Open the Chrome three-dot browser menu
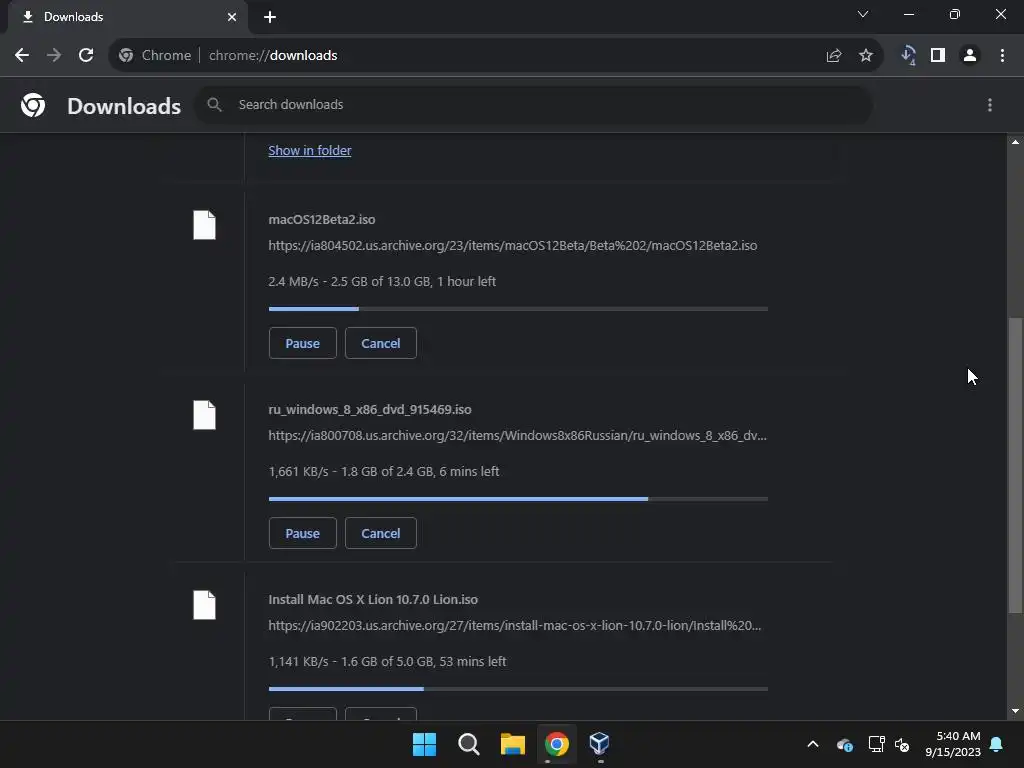The width and height of the screenshot is (1024, 768). [1002, 56]
